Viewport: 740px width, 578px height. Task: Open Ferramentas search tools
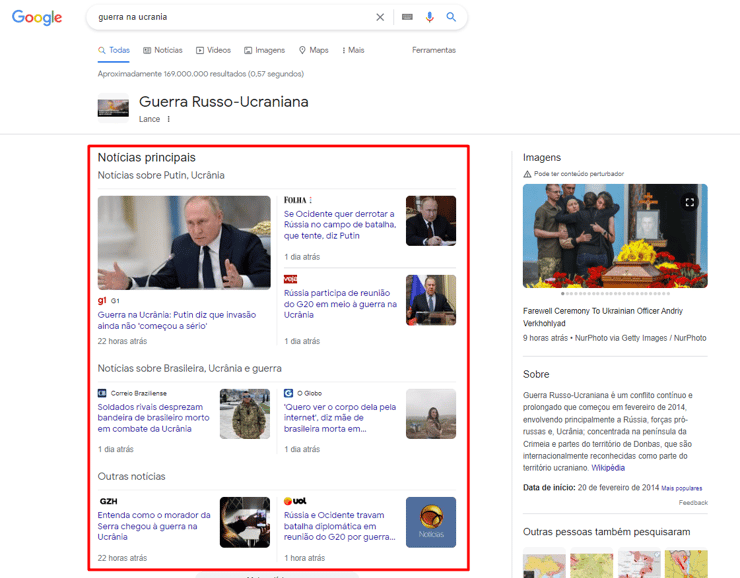434,50
